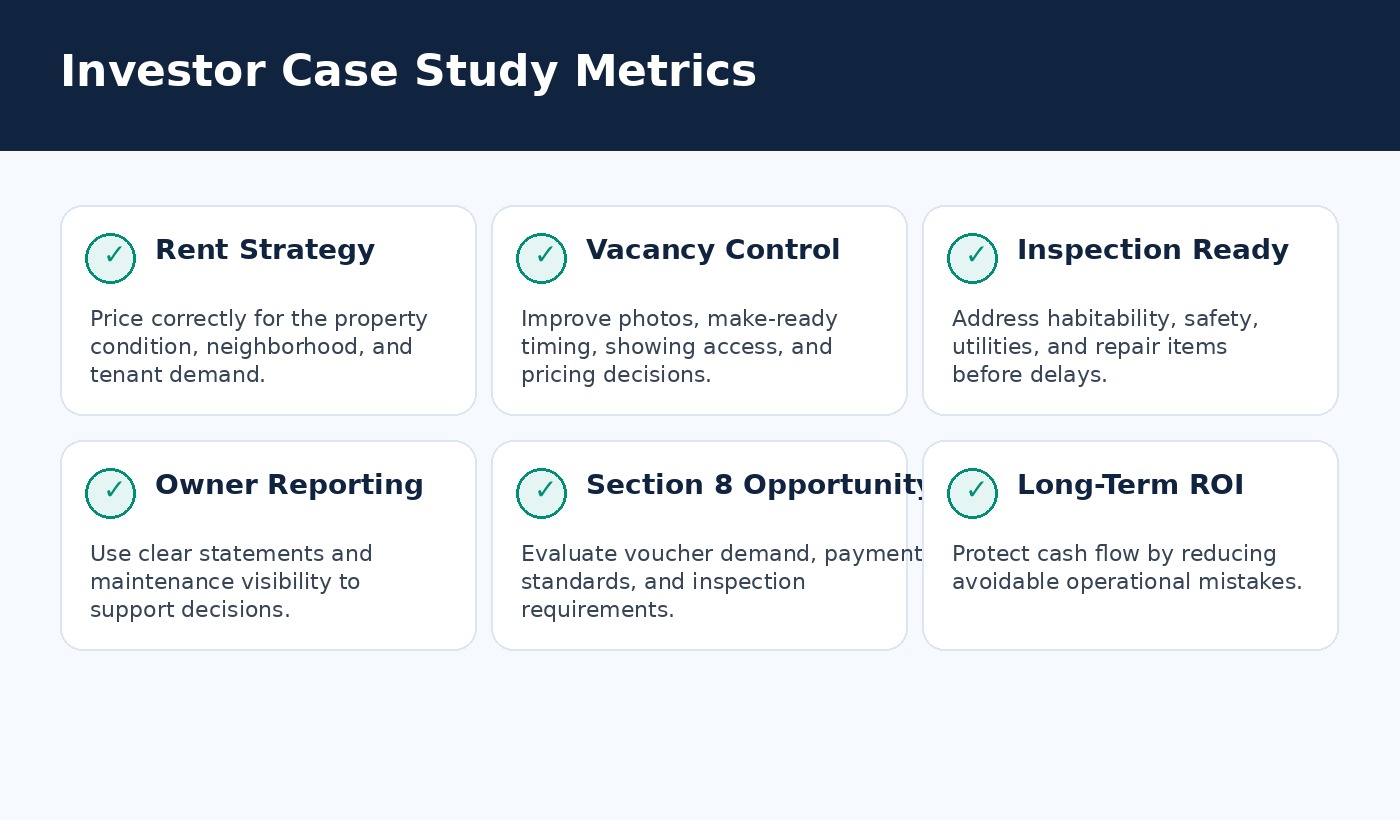Click the Rent Strategy checkmark icon
The height and width of the screenshot is (820, 1400).
click(110, 258)
